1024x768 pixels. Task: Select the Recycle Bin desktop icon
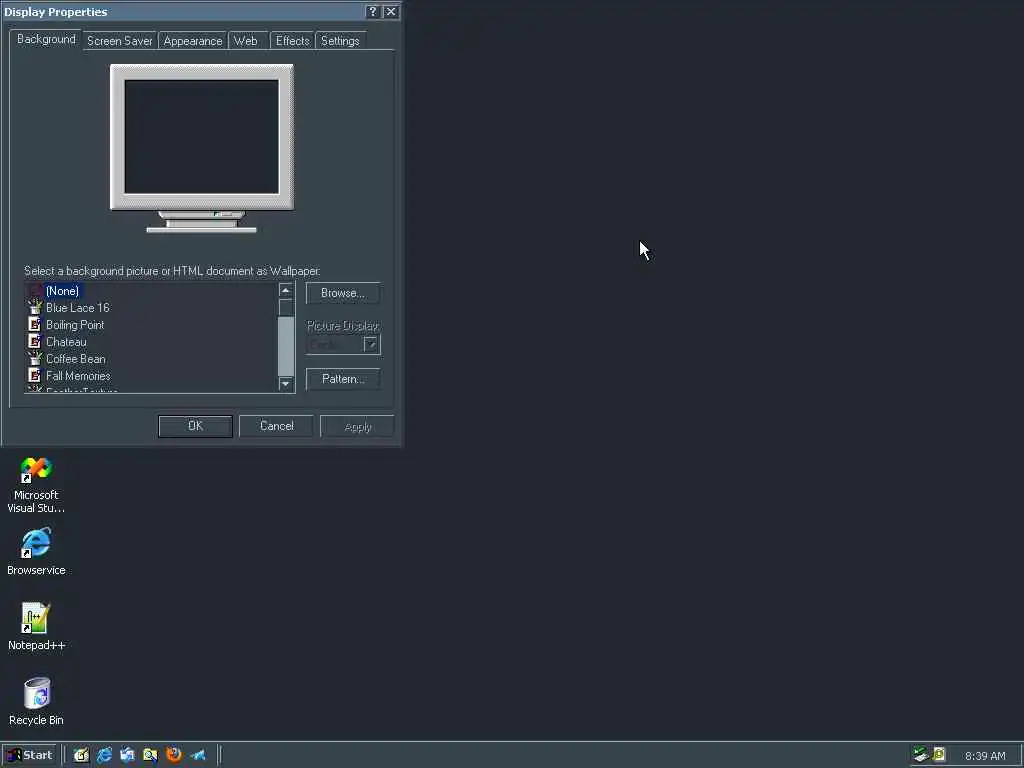pyautogui.click(x=36, y=701)
